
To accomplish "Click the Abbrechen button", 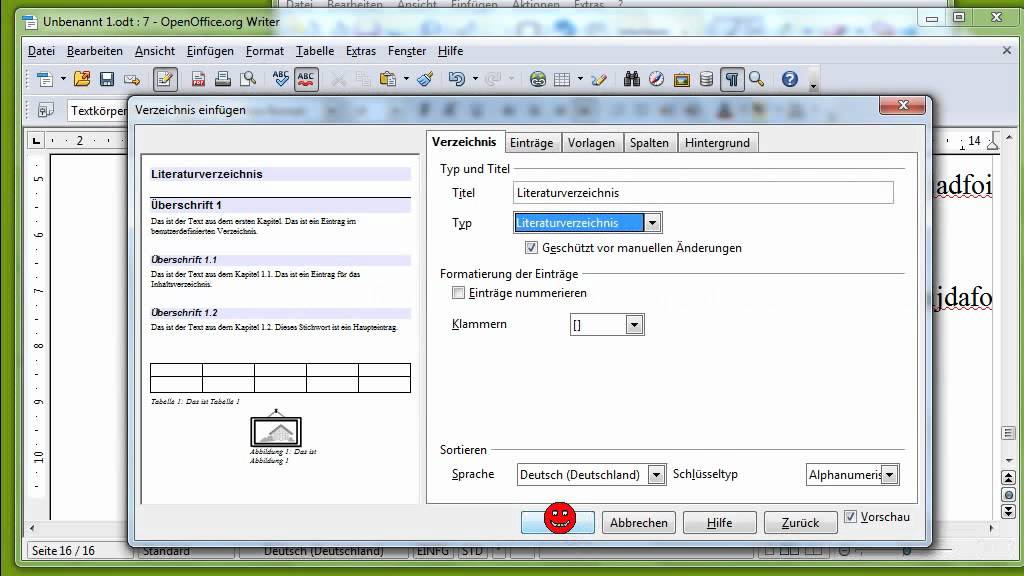I will pos(639,522).
